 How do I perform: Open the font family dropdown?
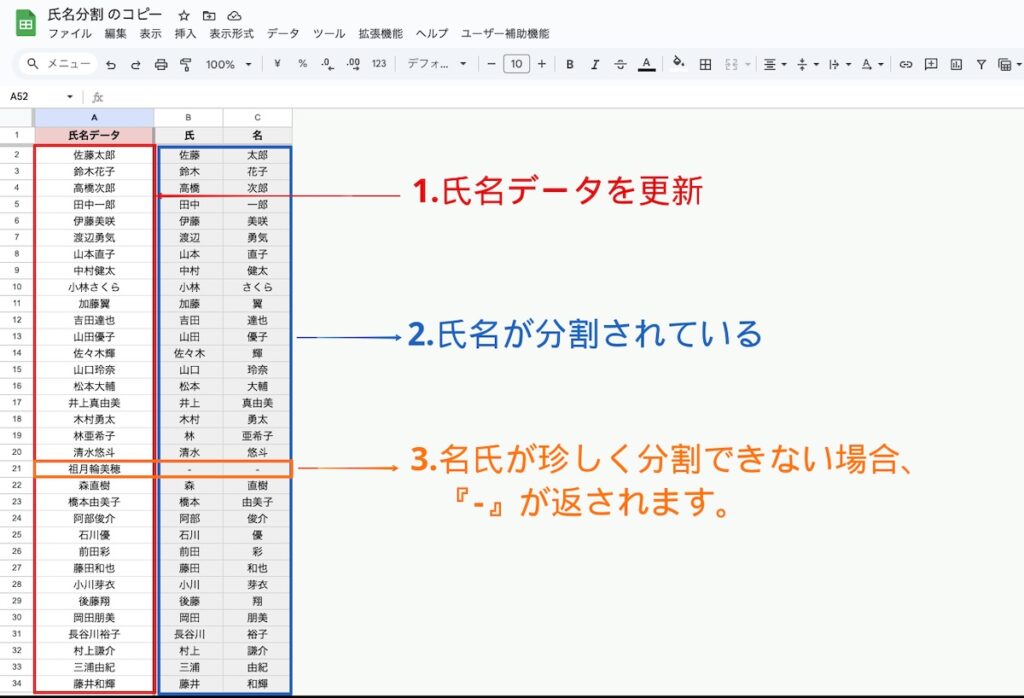pos(436,64)
